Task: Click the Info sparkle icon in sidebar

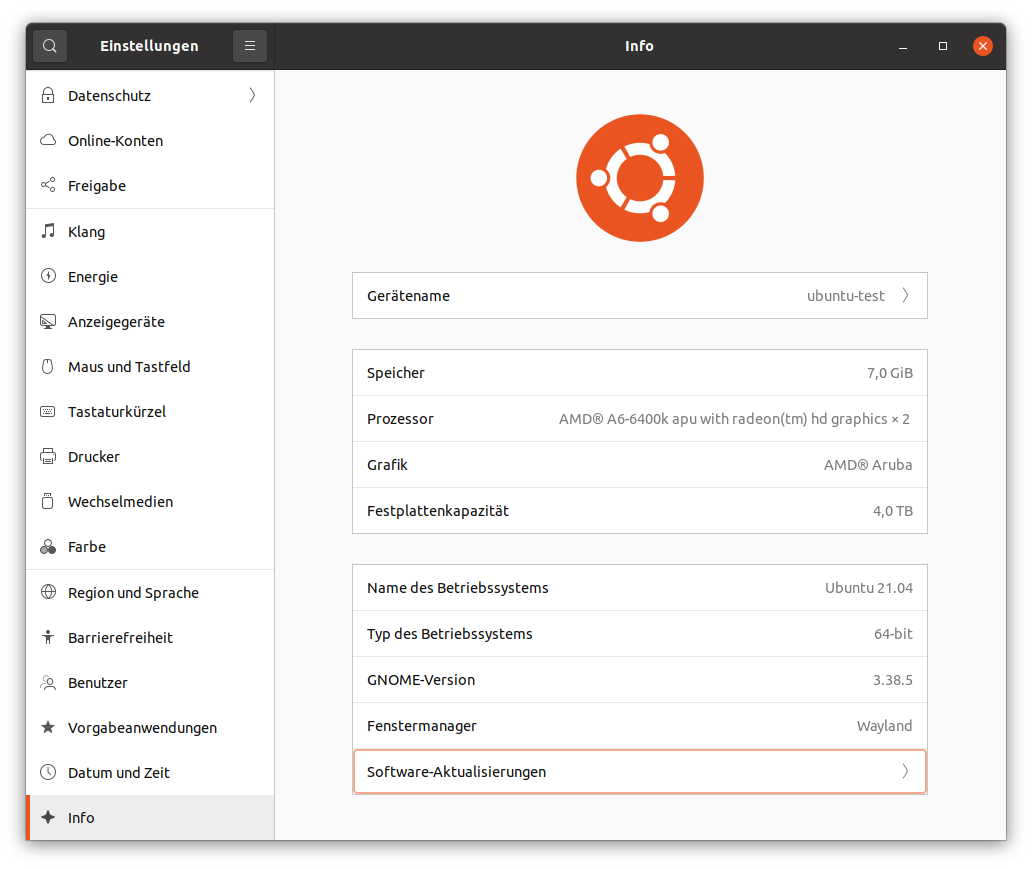Action: 48,817
